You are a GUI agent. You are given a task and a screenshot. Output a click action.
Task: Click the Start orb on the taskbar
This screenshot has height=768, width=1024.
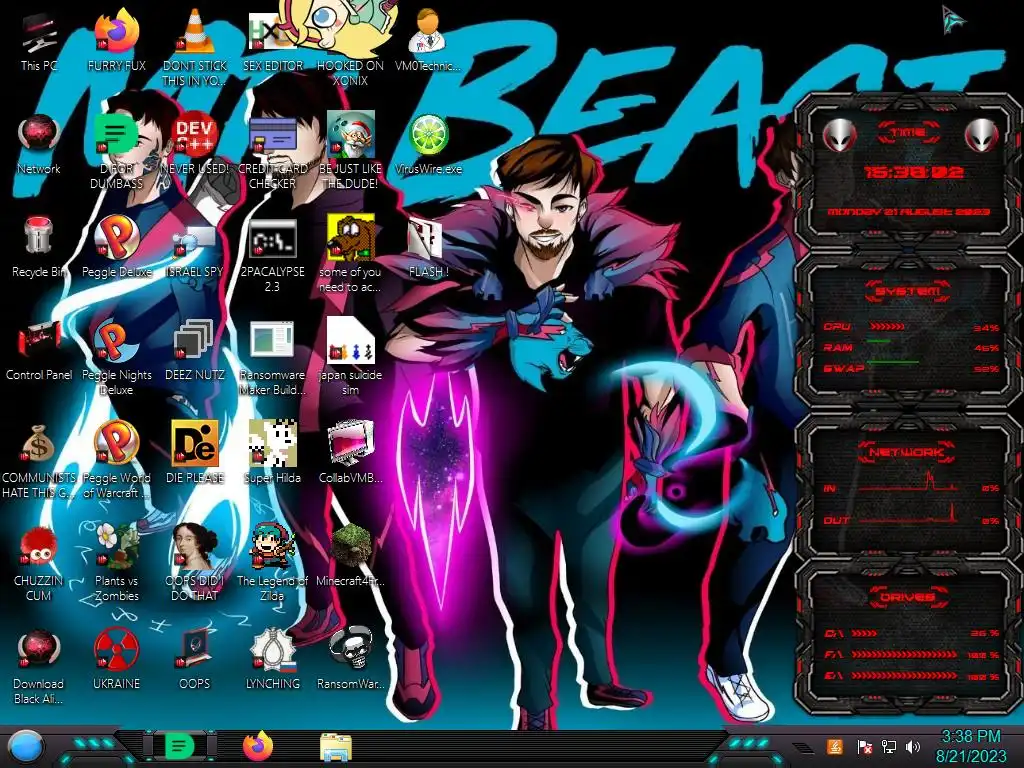point(25,747)
